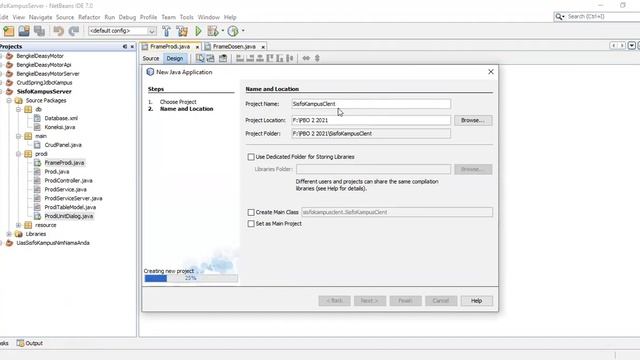Click the Profile Main Project icon

pyautogui.click(x=233, y=31)
